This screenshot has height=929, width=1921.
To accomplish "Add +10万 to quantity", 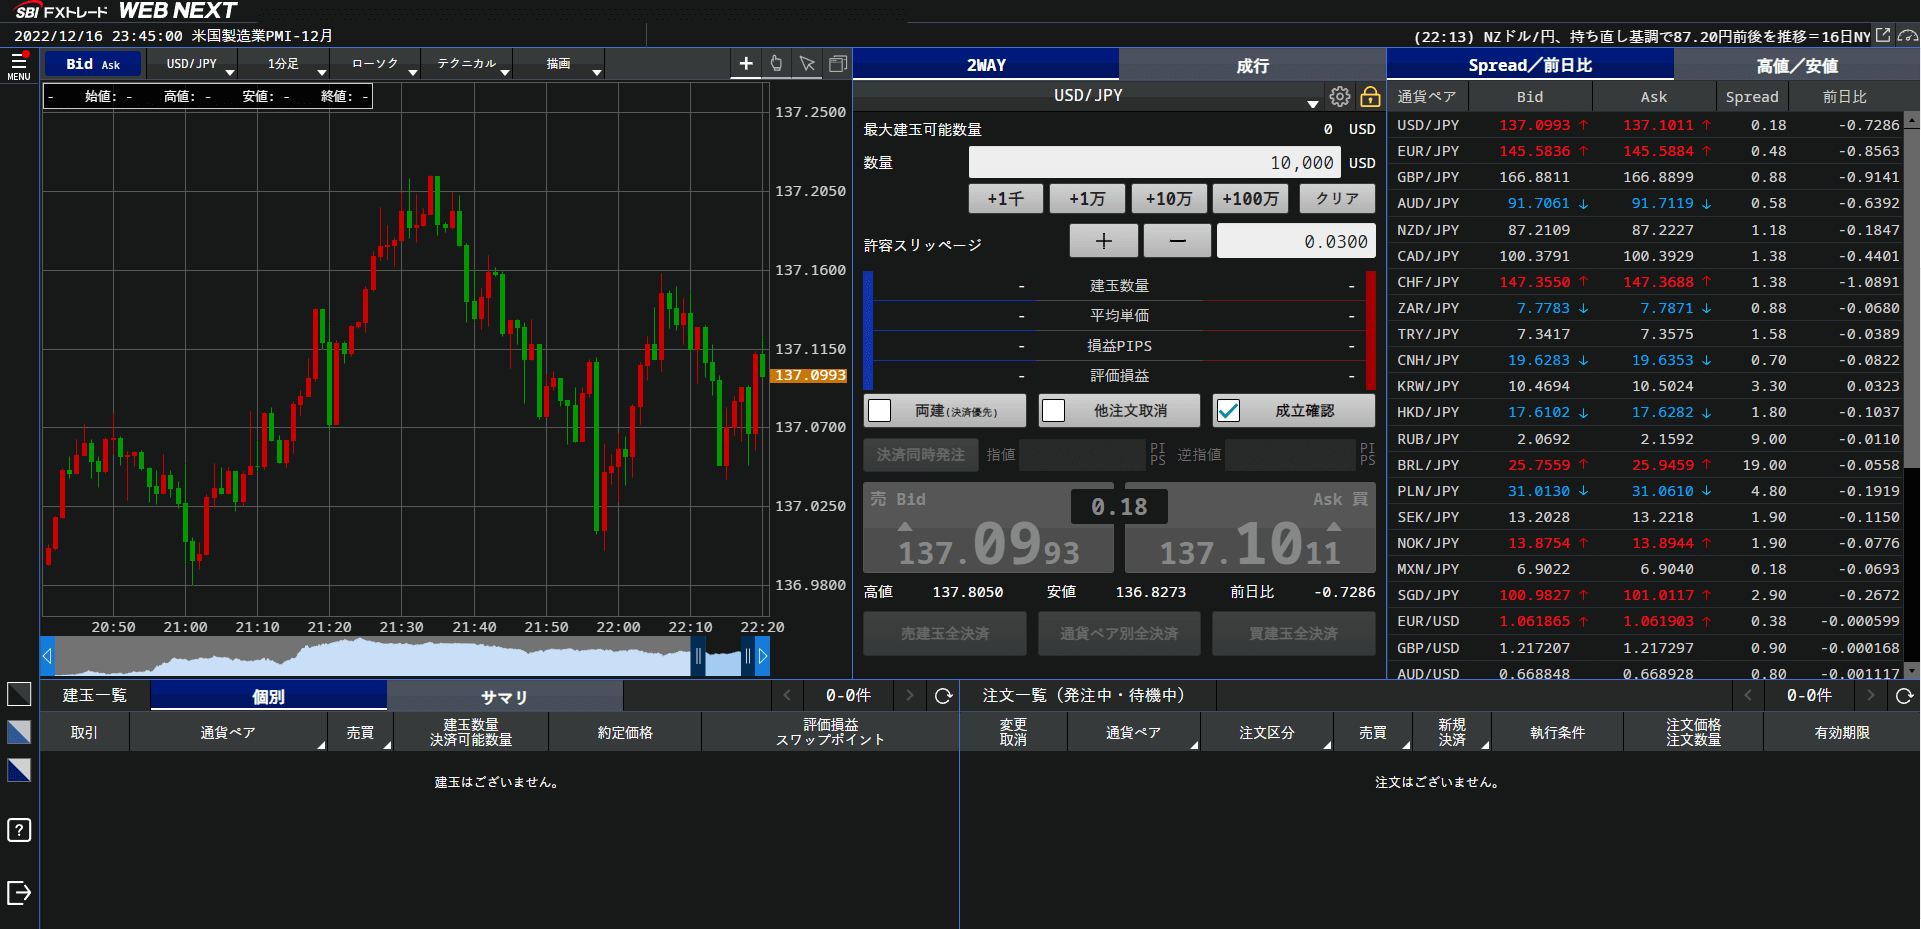I will click(x=1169, y=199).
